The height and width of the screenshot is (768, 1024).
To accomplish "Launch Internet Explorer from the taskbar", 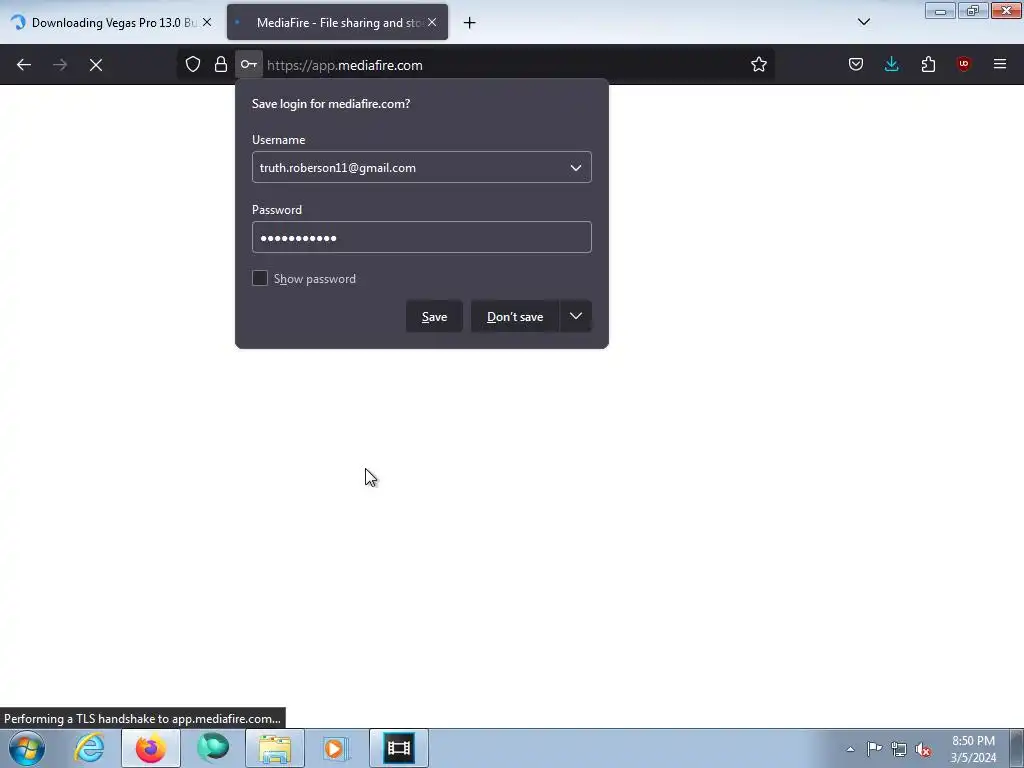I will point(89,748).
